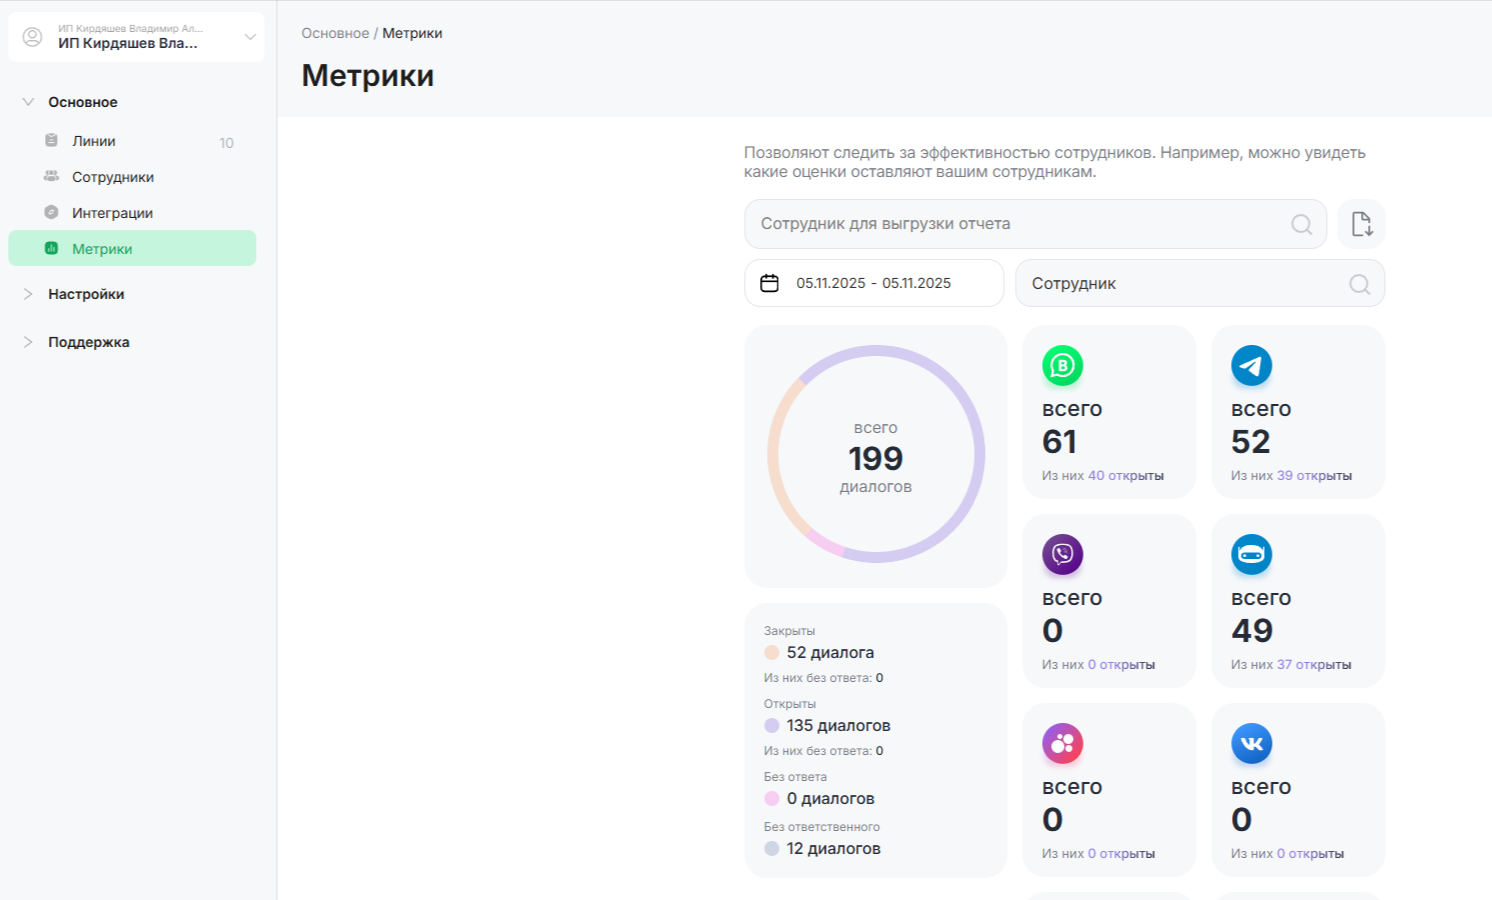Image resolution: width=1492 pixels, height=900 pixels.
Task: Click the Telegram channel icon
Action: (1251, 366)
